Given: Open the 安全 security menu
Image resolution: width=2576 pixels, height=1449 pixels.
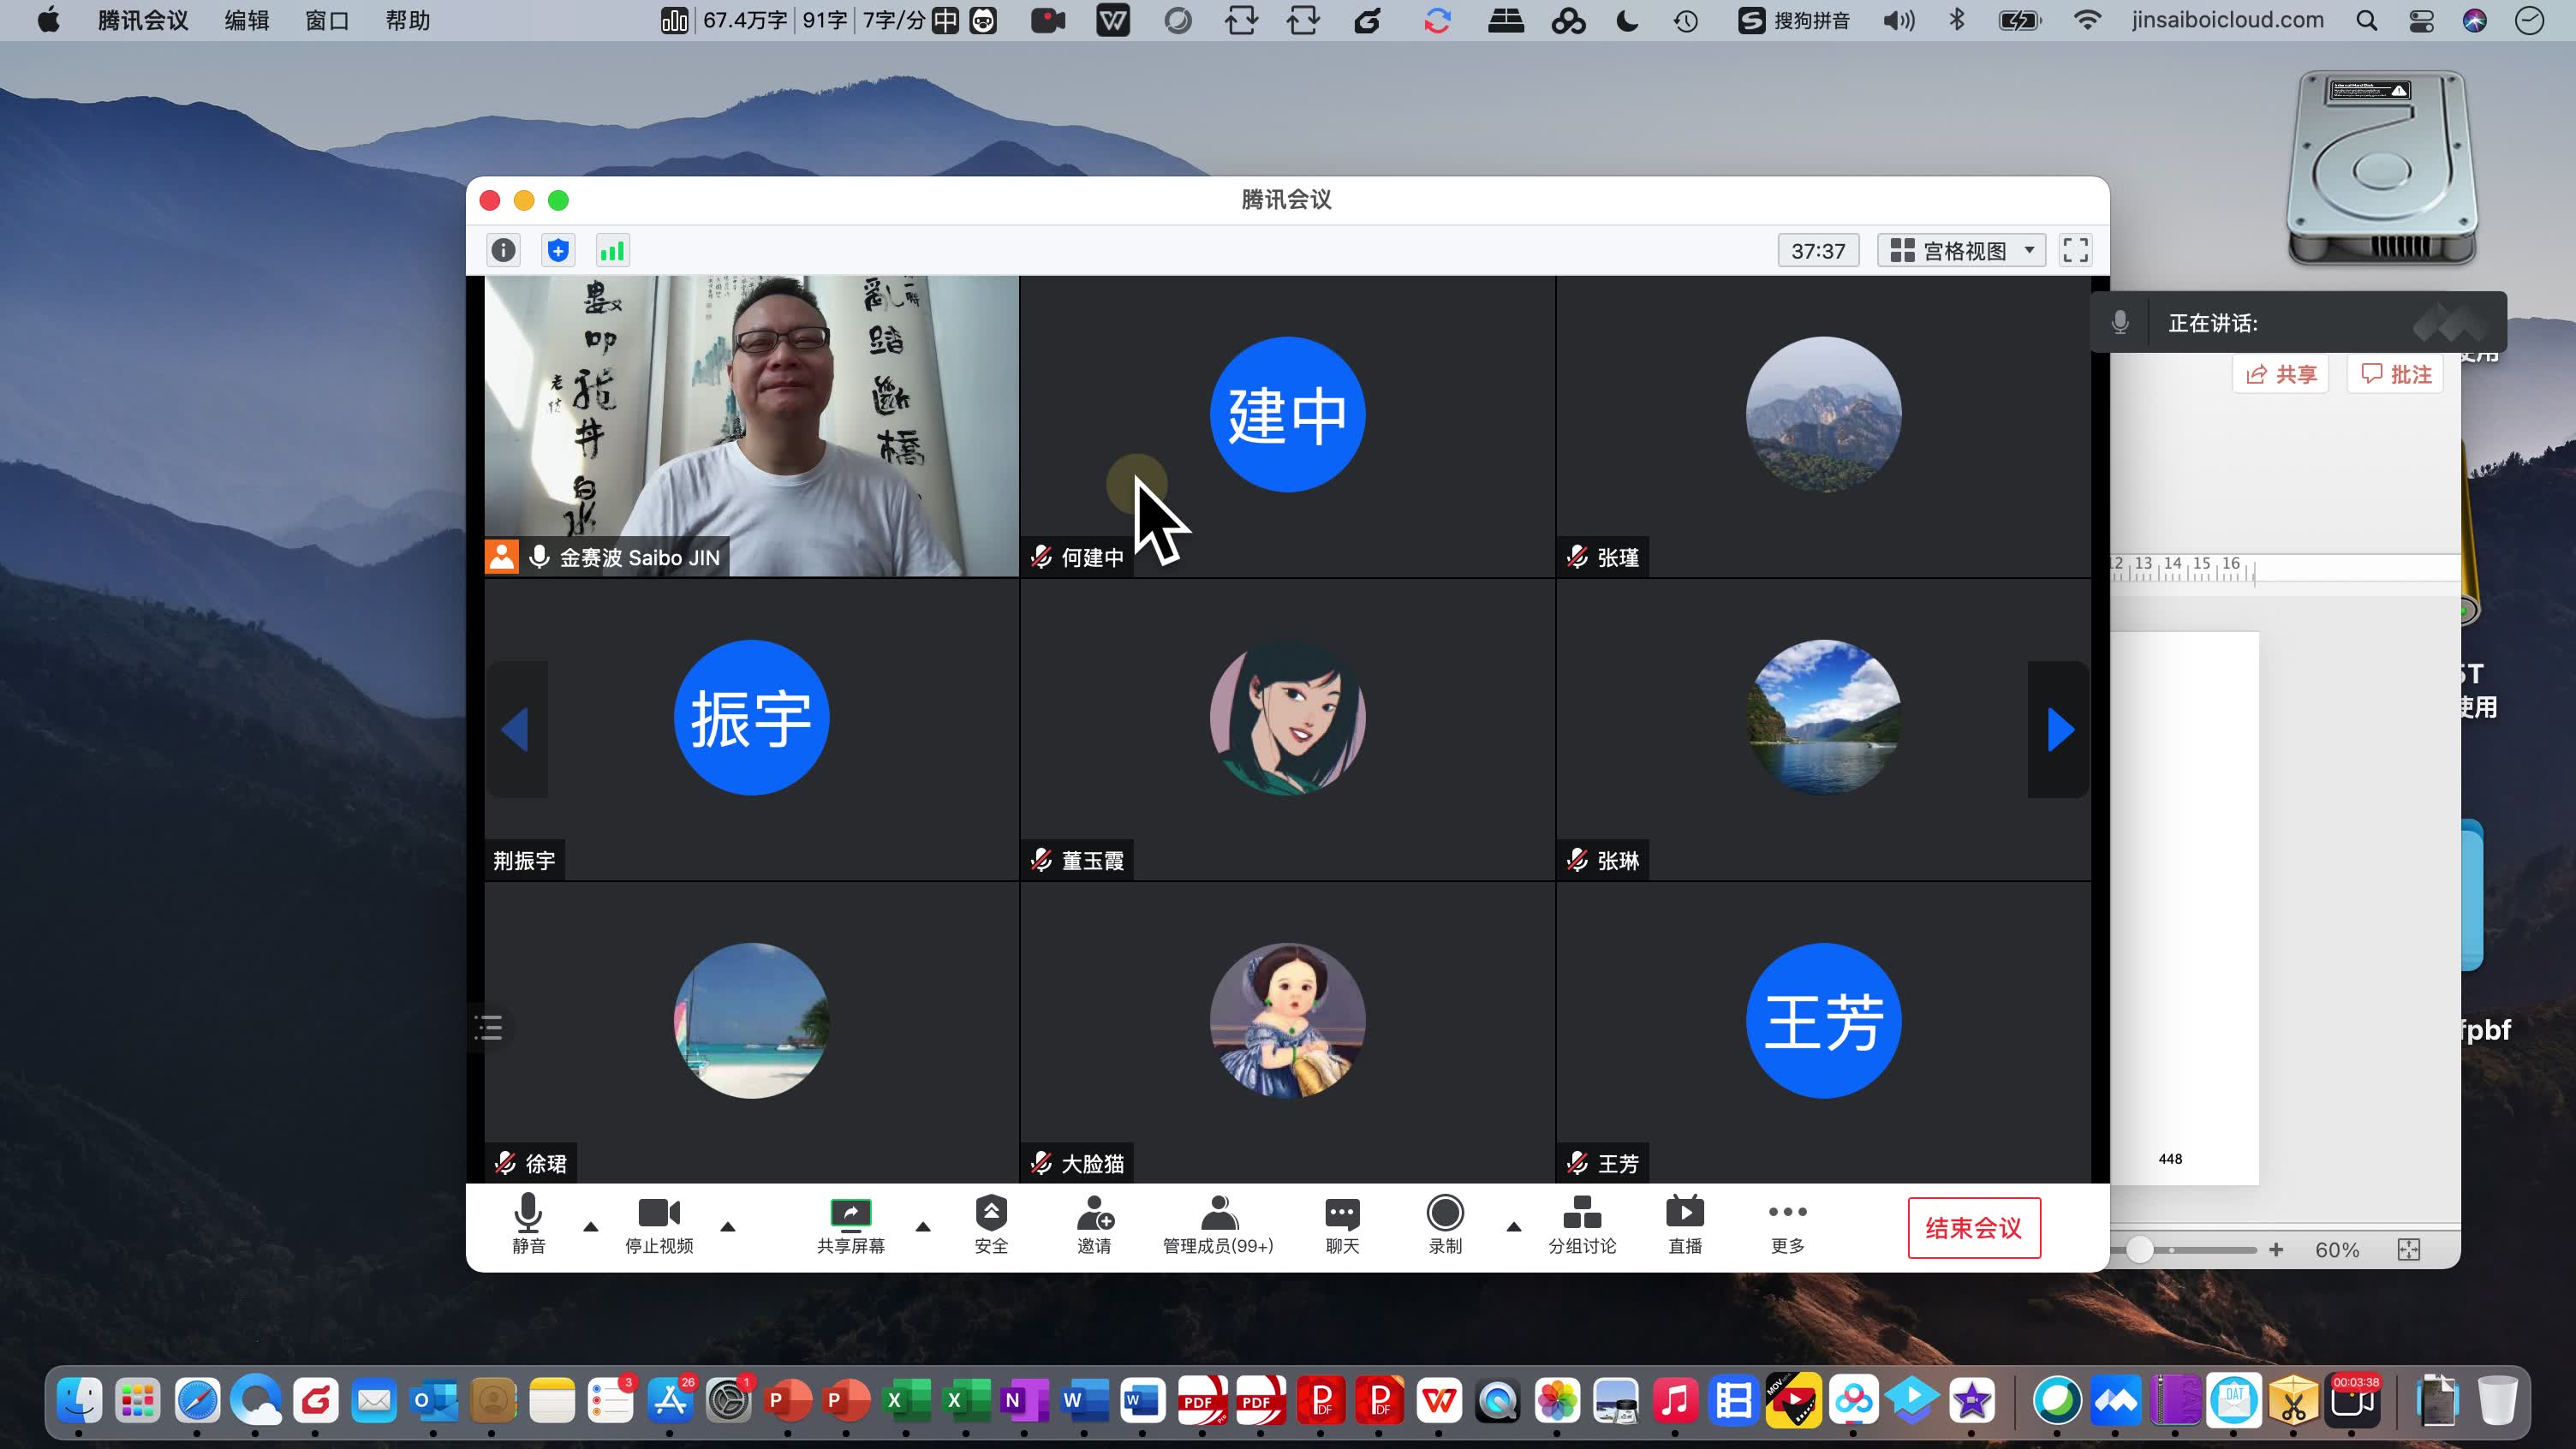Looking at the screenshot, I should point(991,1225).
